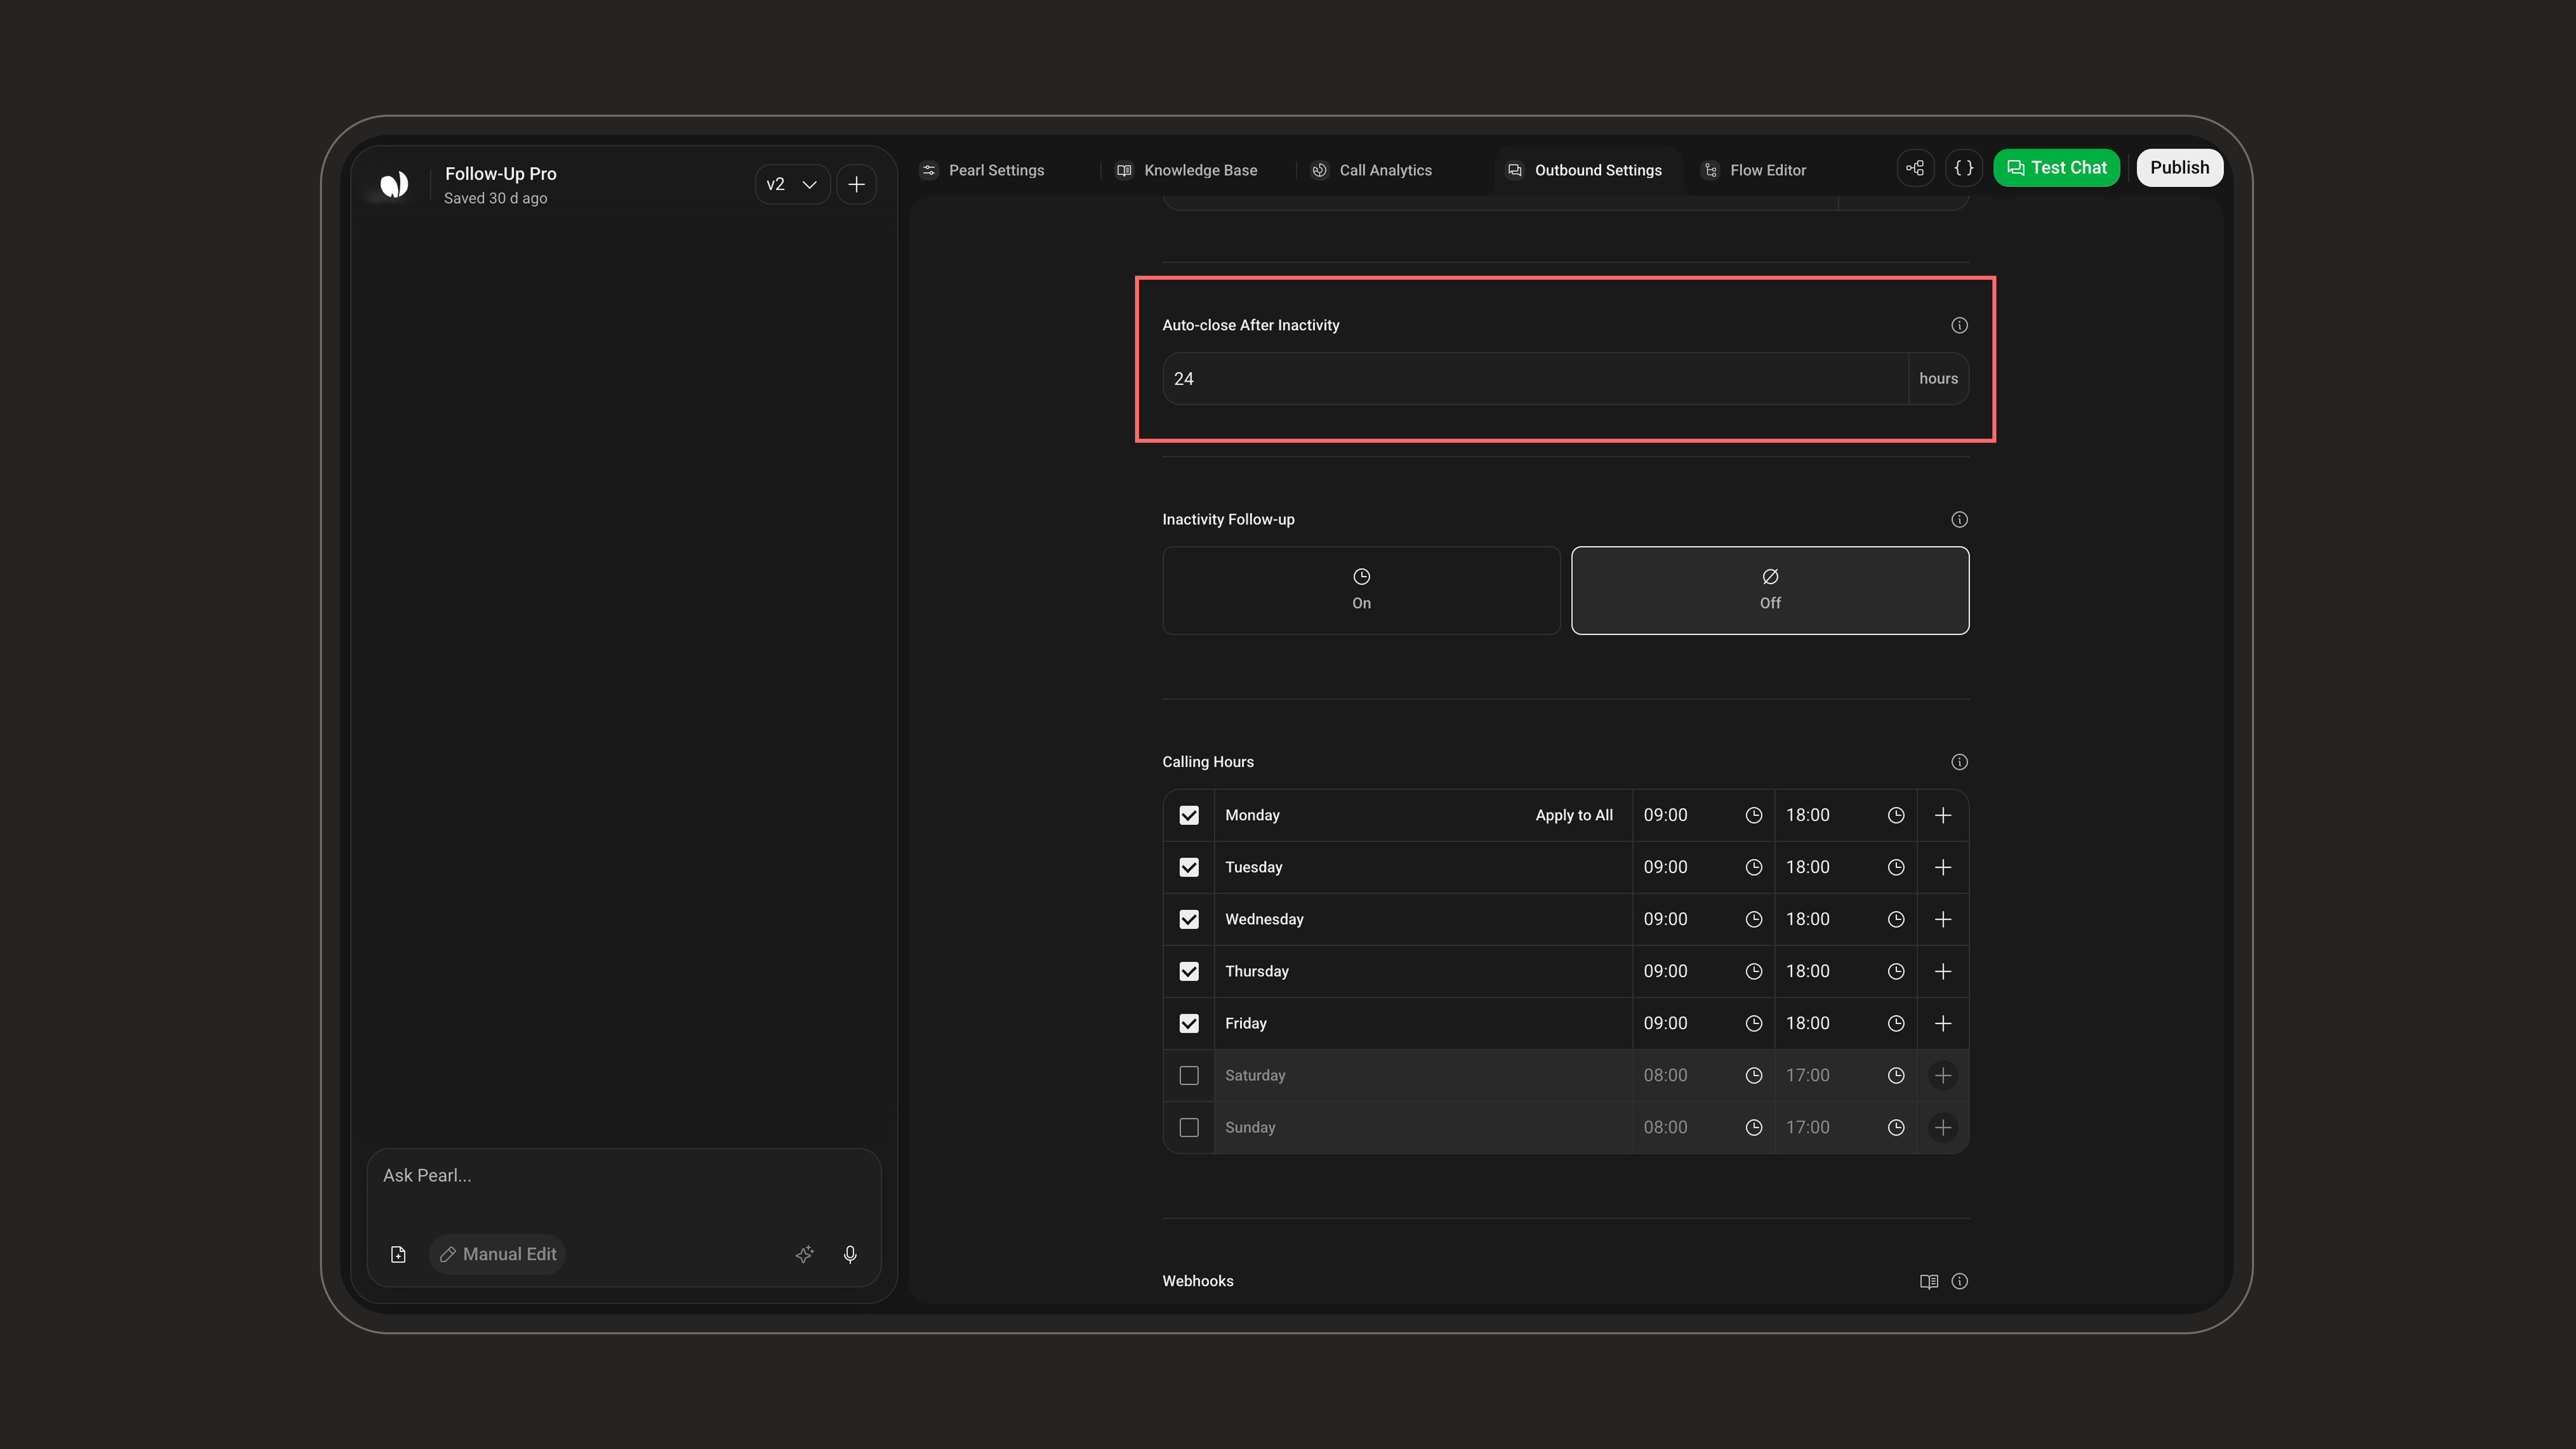The image size is (2576, 1449).
Task: Click the Webhooks info icon
Action: pyautogui.click(x=1959, y=1281)
